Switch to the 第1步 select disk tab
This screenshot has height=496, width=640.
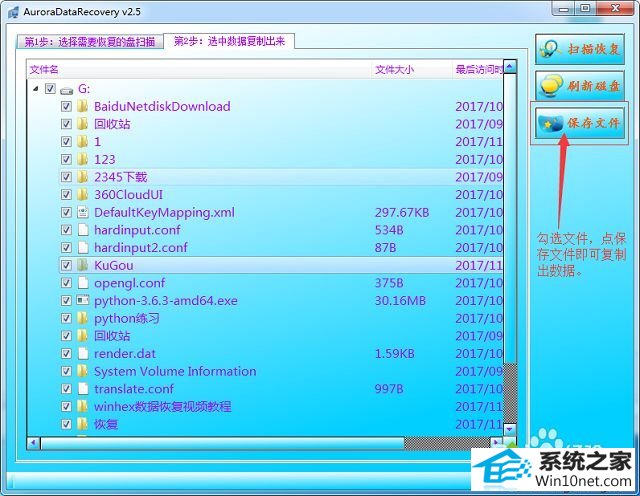pyautogui.click(x=90, y=42)
